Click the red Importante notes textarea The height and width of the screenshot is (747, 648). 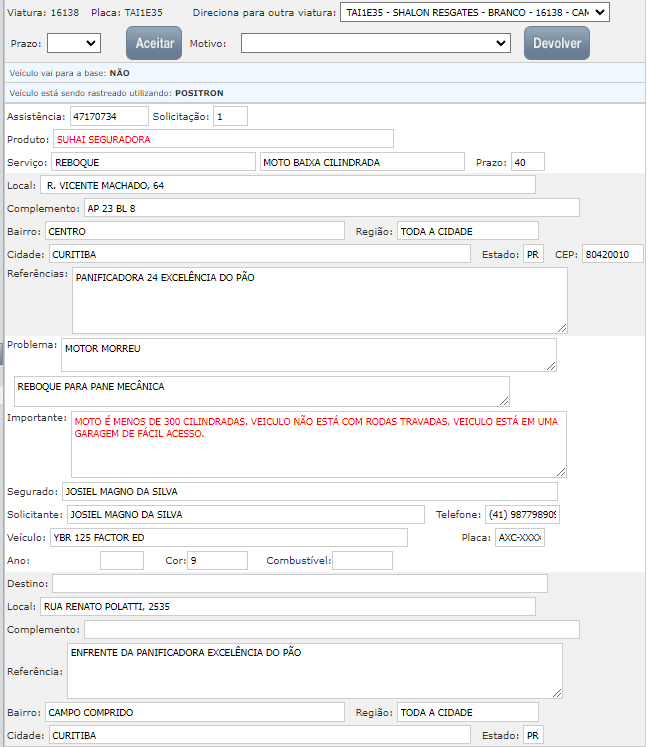pyautogui.click(x=318, y=443)
